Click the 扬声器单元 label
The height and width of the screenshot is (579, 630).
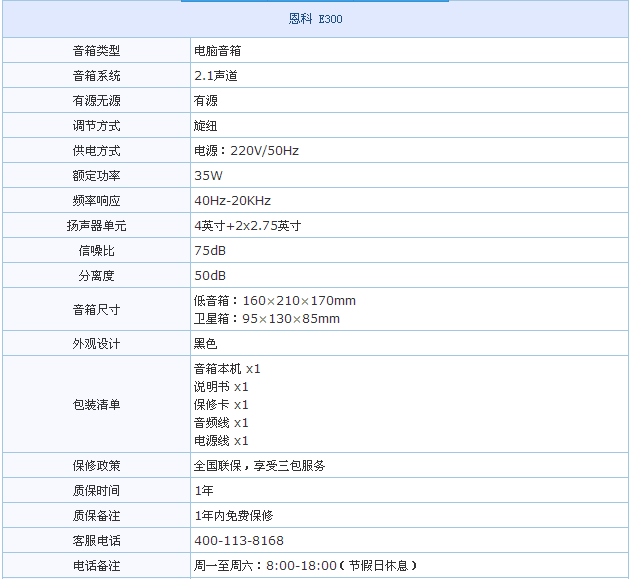96,225
